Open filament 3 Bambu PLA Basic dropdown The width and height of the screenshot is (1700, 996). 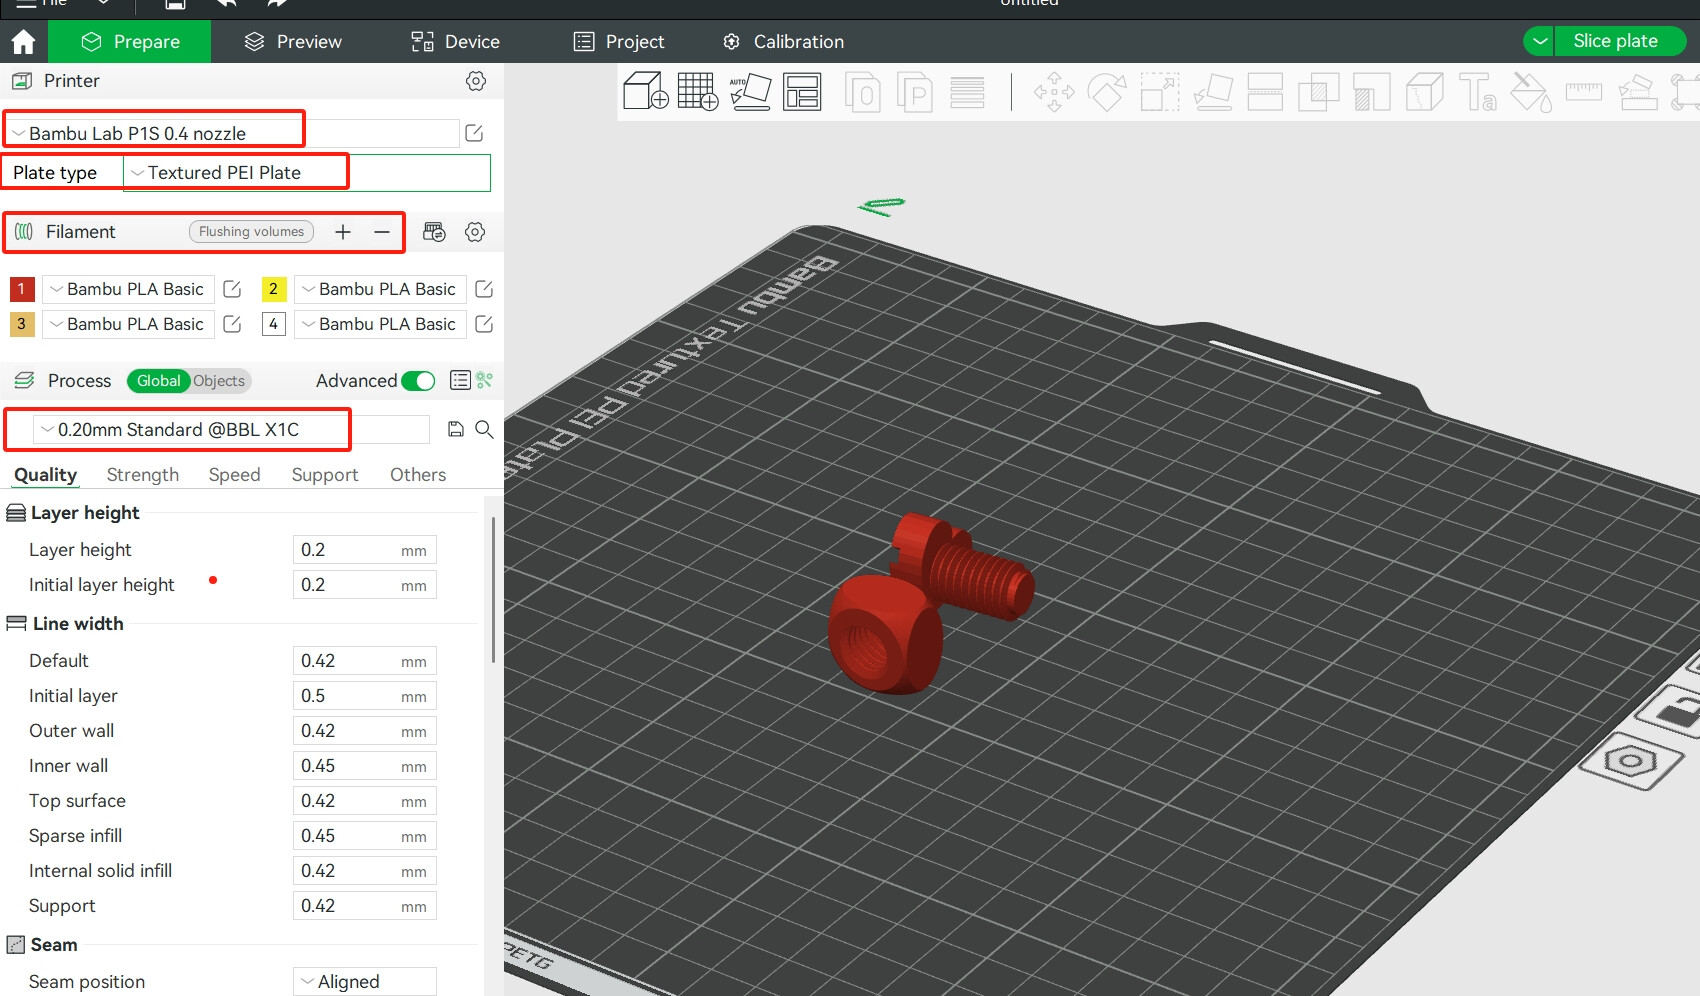(x=128, y=324)
